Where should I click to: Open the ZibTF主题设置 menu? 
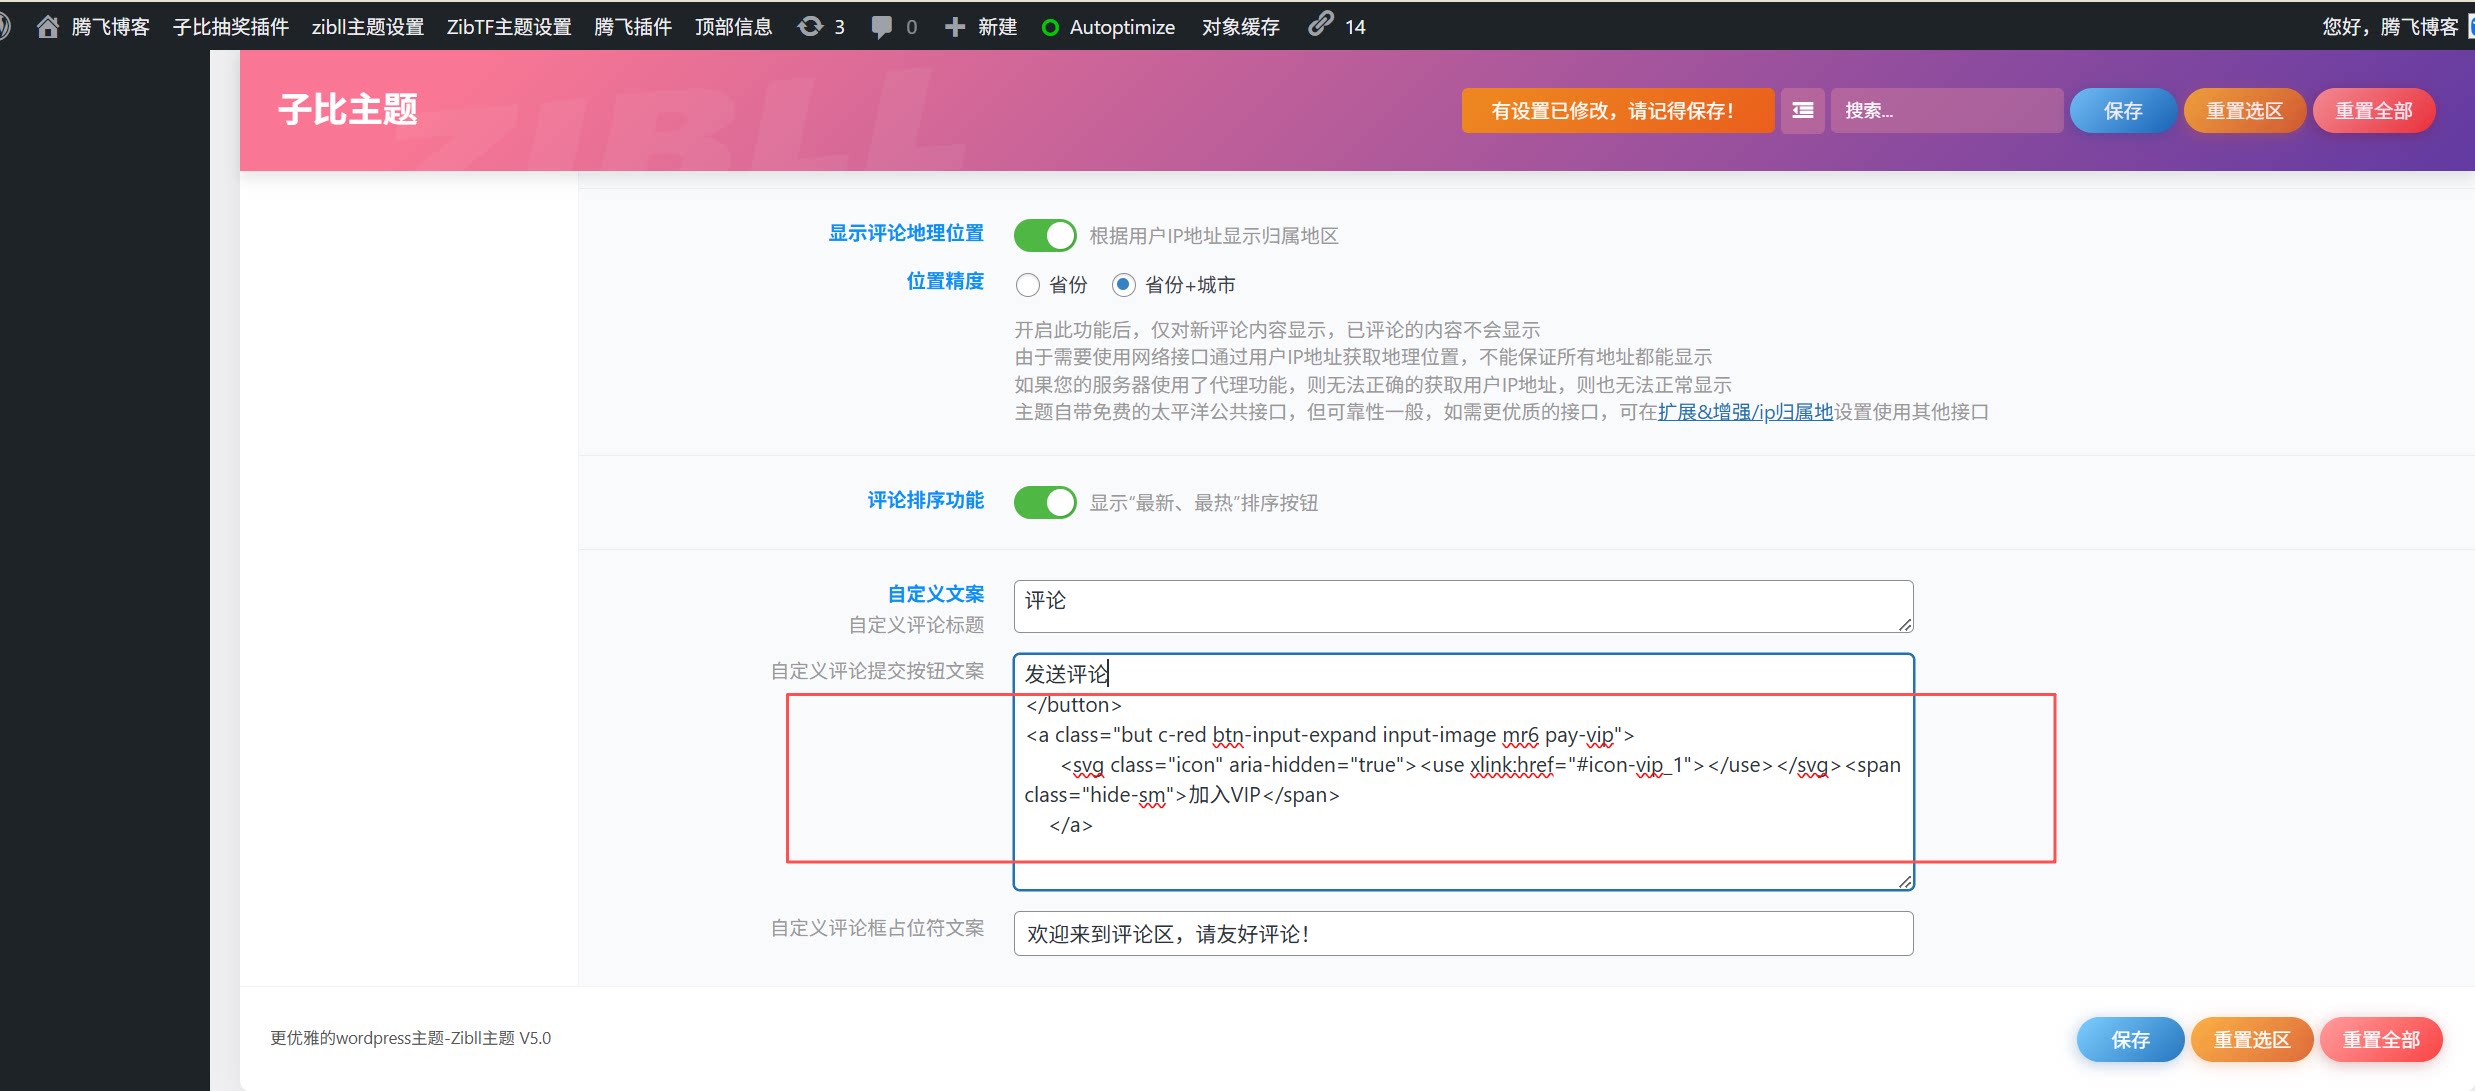(509, 27)
